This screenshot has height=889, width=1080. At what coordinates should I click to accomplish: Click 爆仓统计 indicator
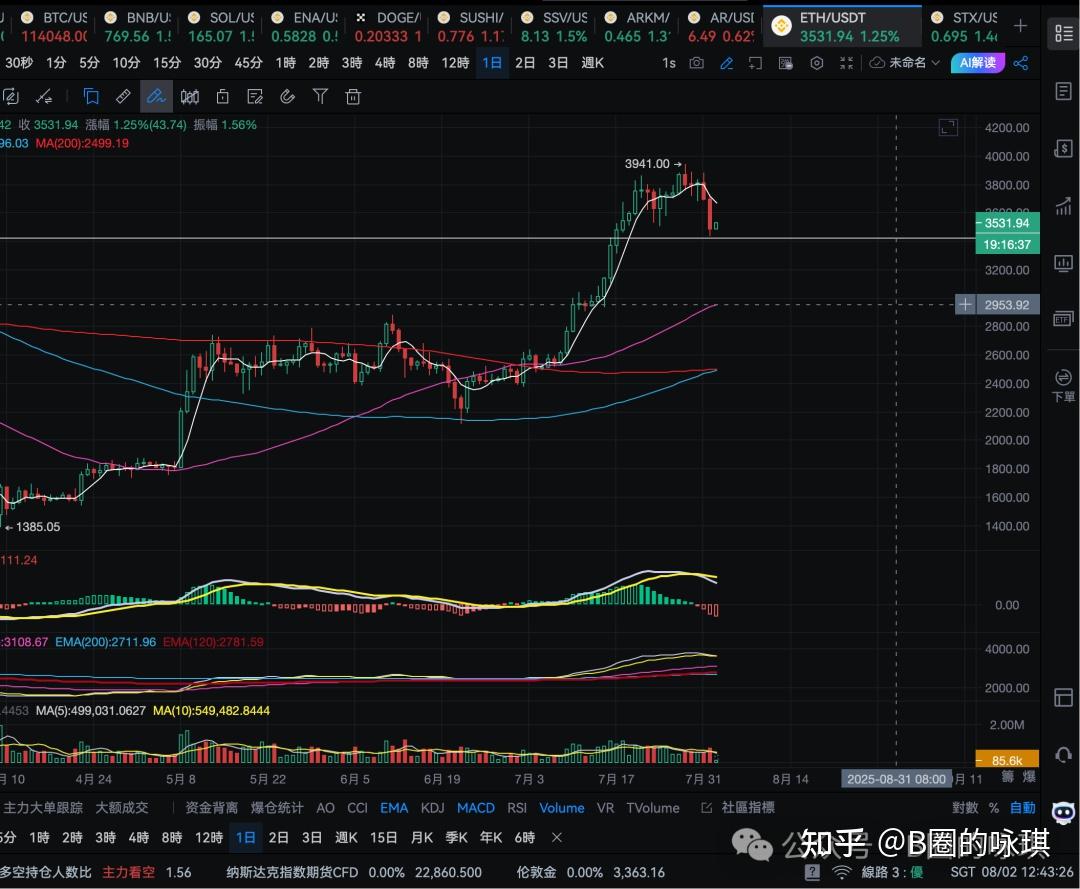277,808
